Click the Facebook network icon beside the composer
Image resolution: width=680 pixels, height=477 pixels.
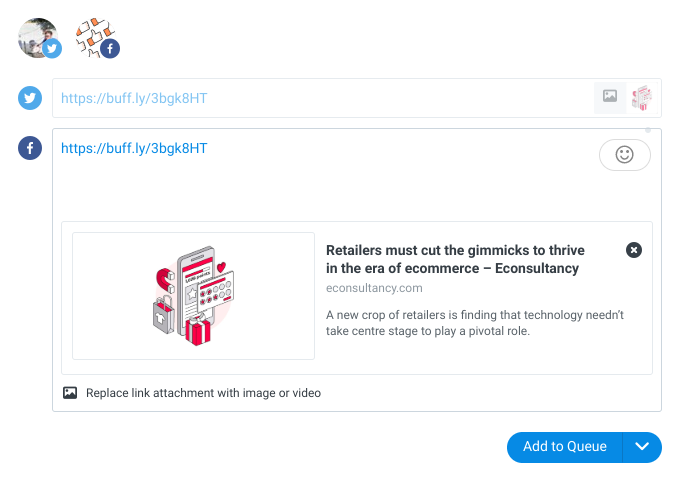[30, 148]
